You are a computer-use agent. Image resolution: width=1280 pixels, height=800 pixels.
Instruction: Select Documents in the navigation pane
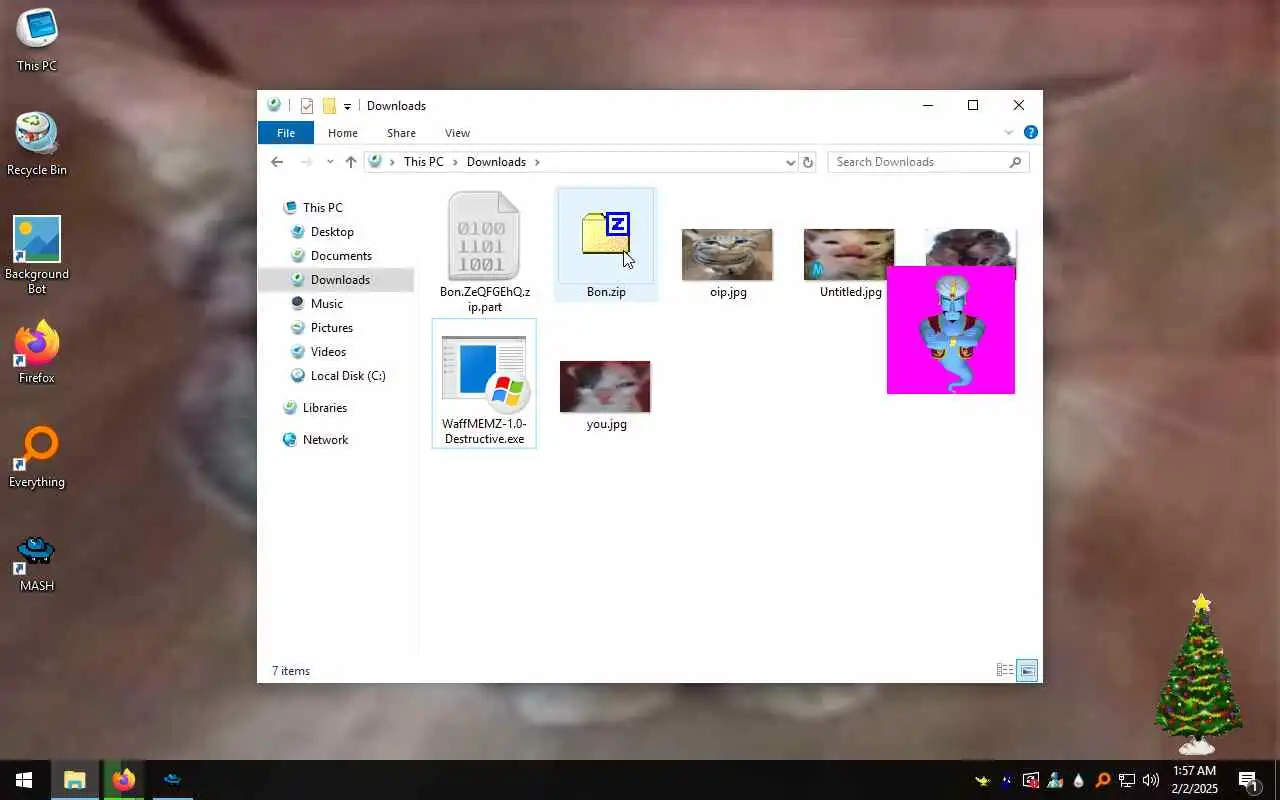(341, 256)
